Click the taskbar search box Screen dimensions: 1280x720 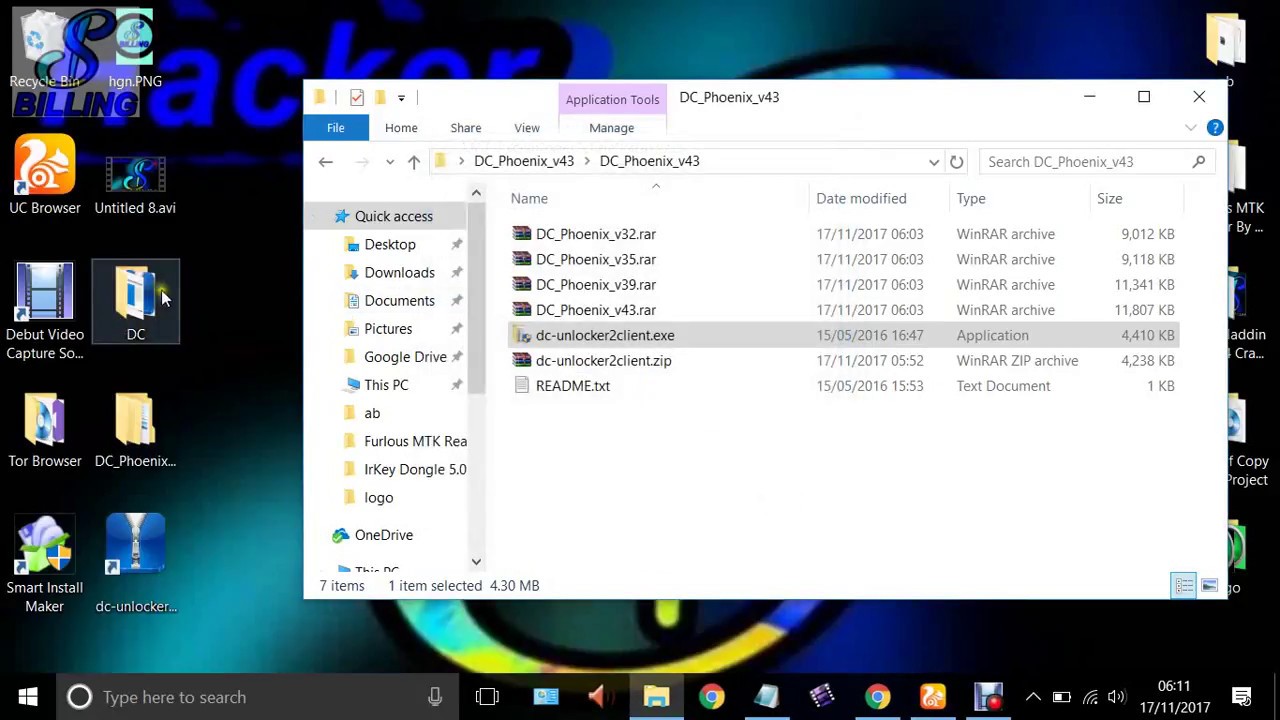pos(255,697)
